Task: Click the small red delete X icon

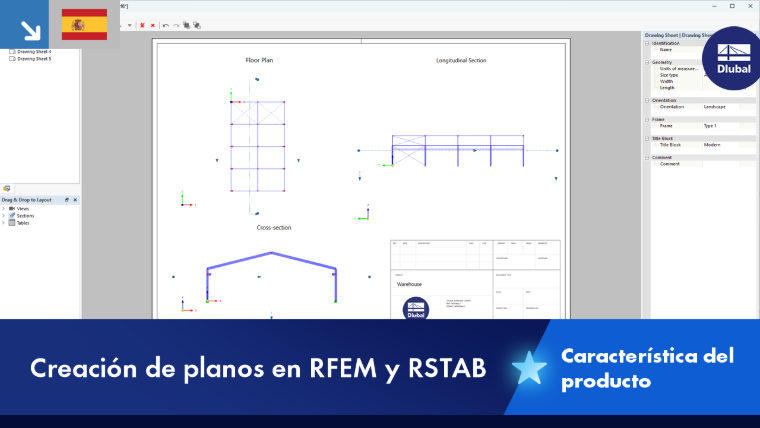Action: click(x=153, y=25)
